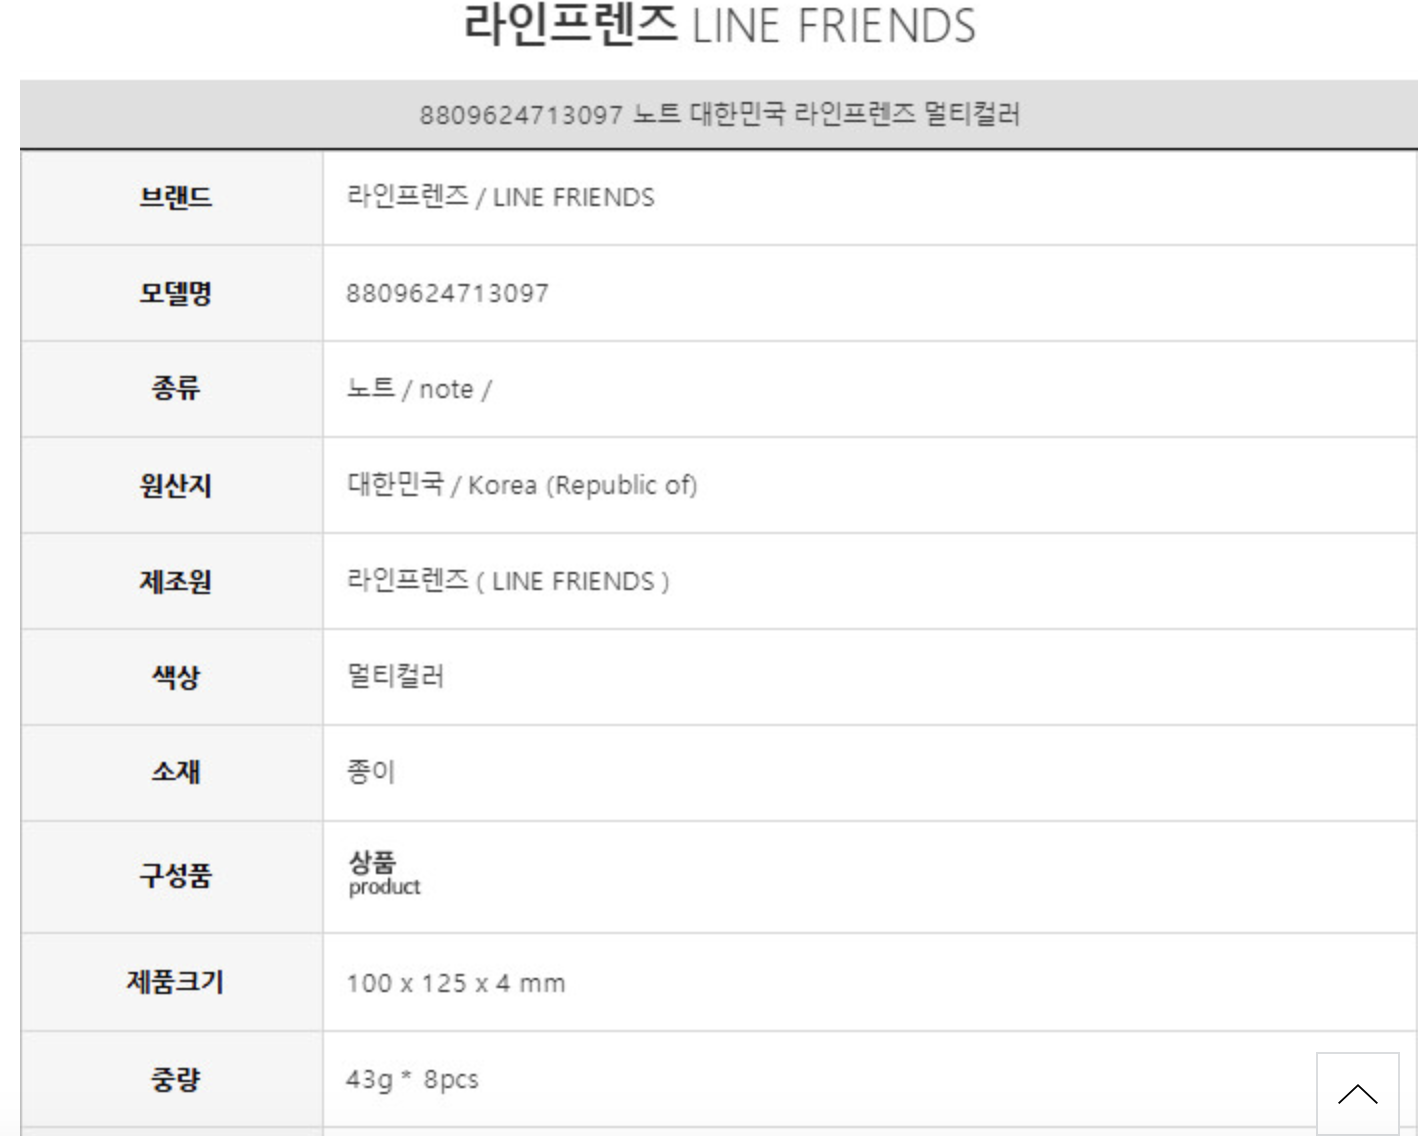Click the gray table header with product summary
Image resolution: width=1418 pixels, height=1136 pixels.
pos(719,115)
